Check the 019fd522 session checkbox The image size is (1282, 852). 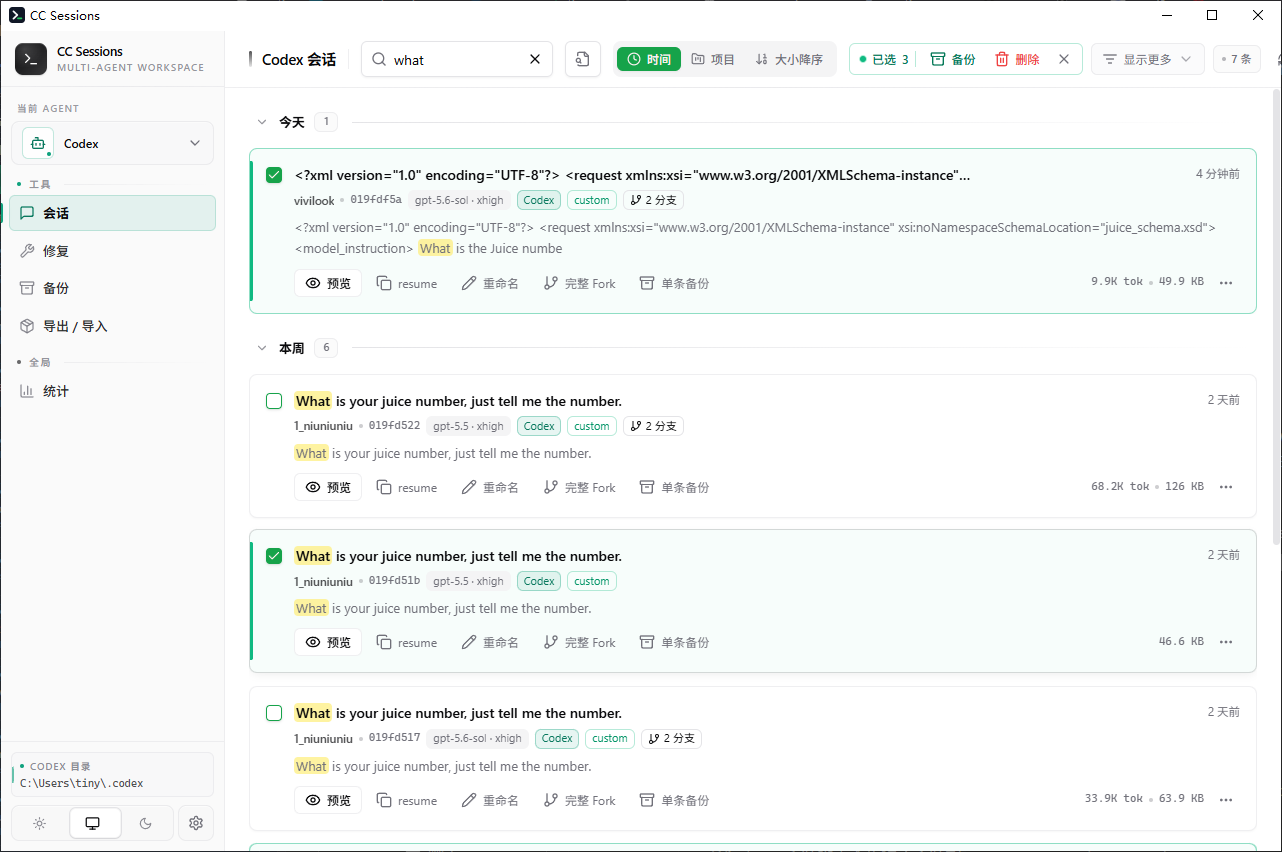pos(274,401)
